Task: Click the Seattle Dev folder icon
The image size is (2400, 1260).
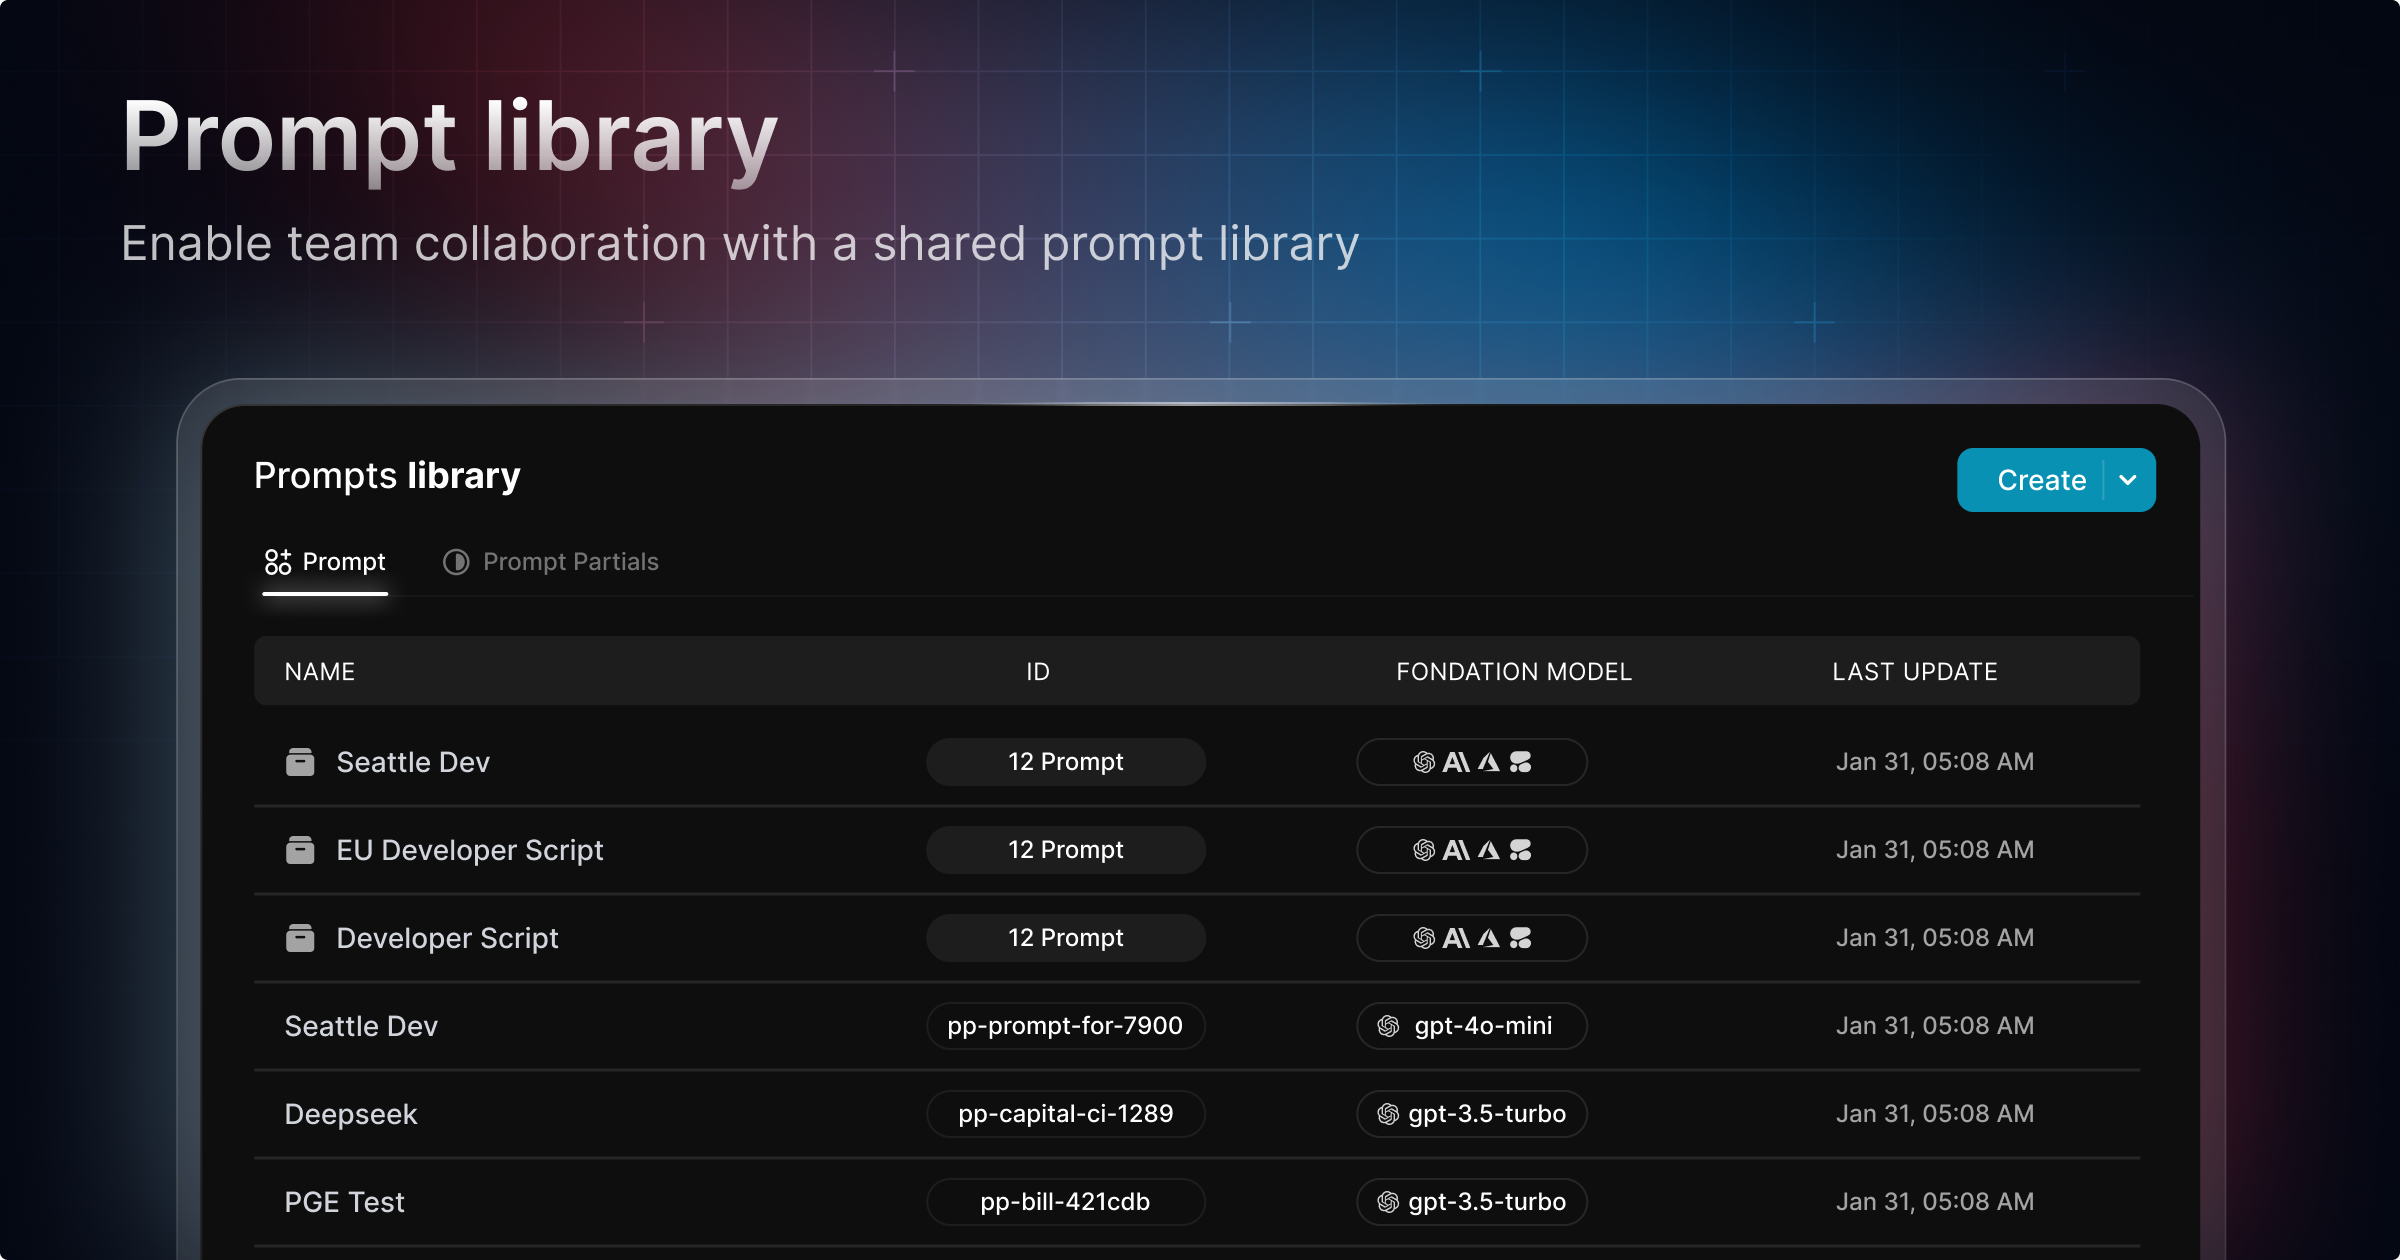Action: (x=300, y=762)
